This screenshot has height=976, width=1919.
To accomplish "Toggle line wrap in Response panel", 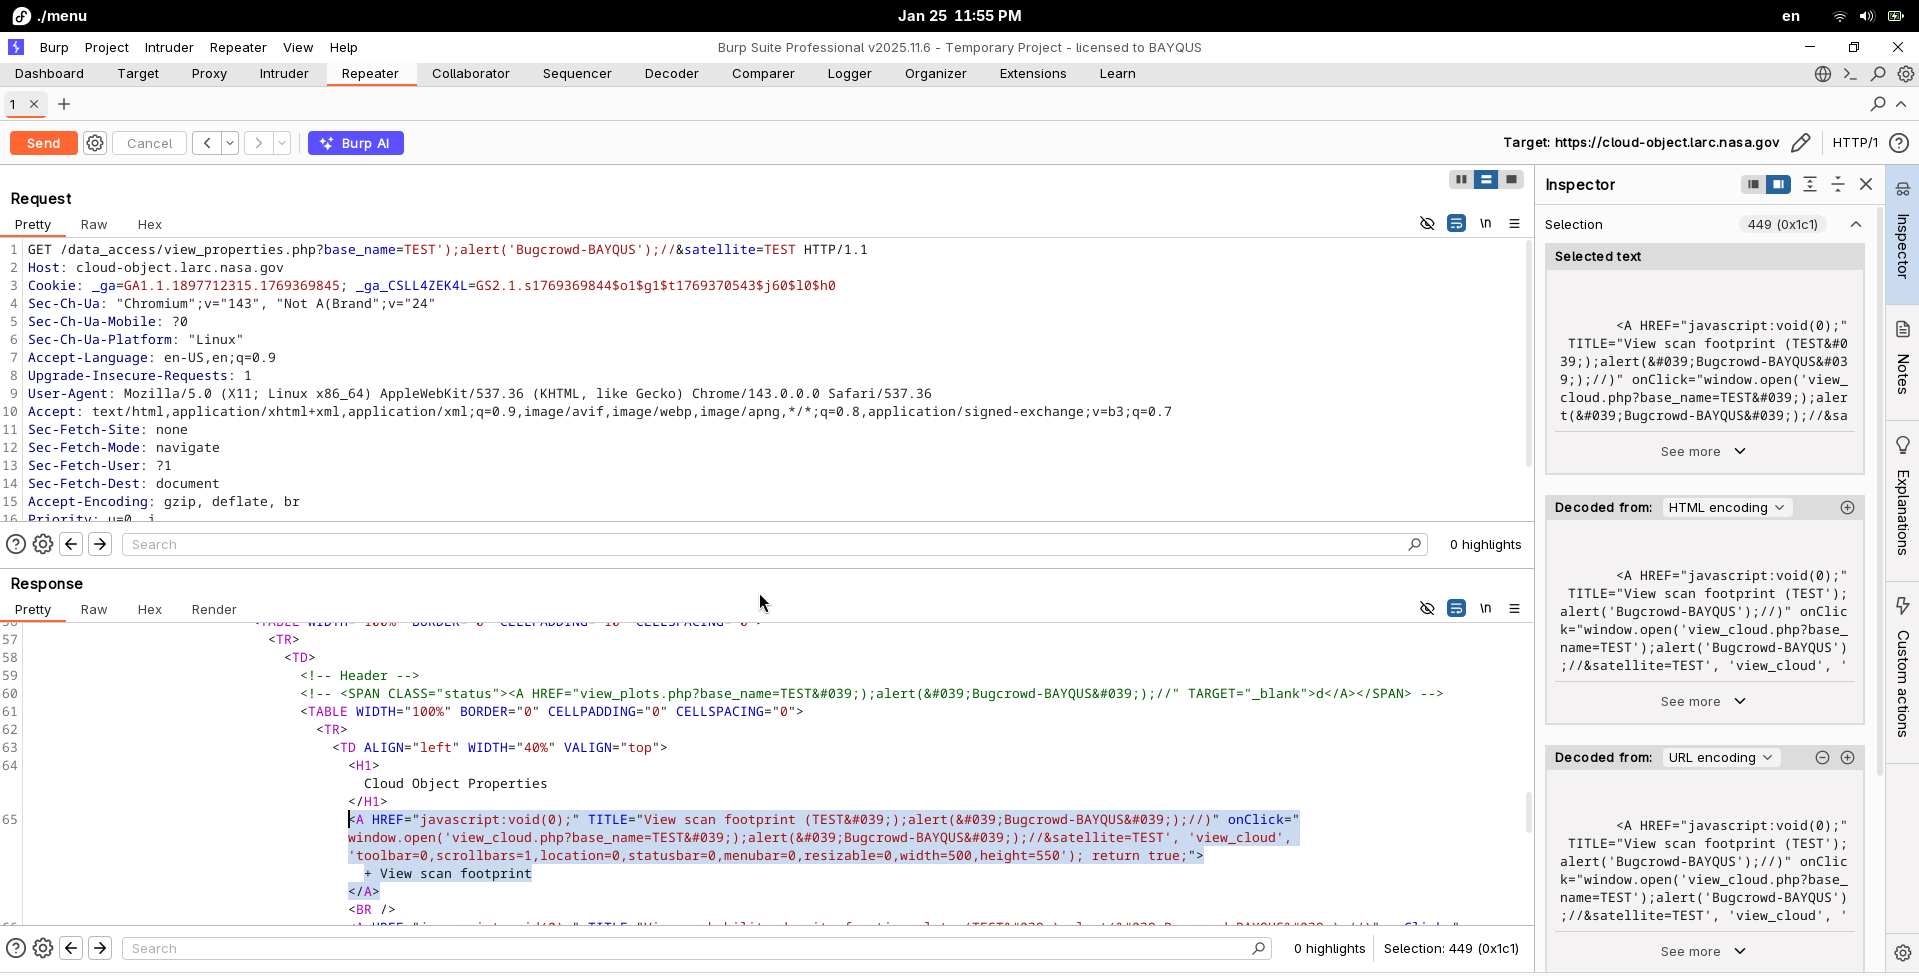I will pos(1456,609).
